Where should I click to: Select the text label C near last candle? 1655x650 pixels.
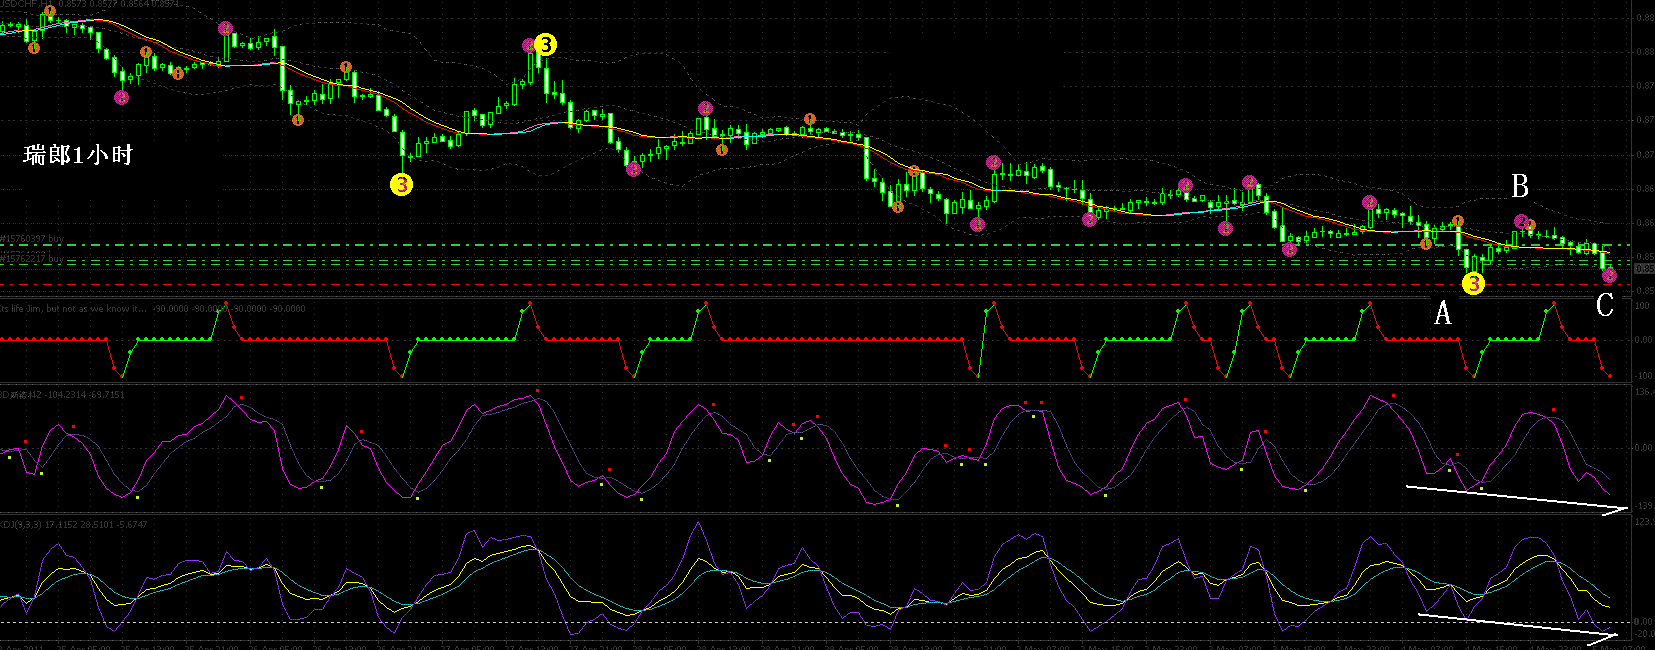pos(1605,305)
